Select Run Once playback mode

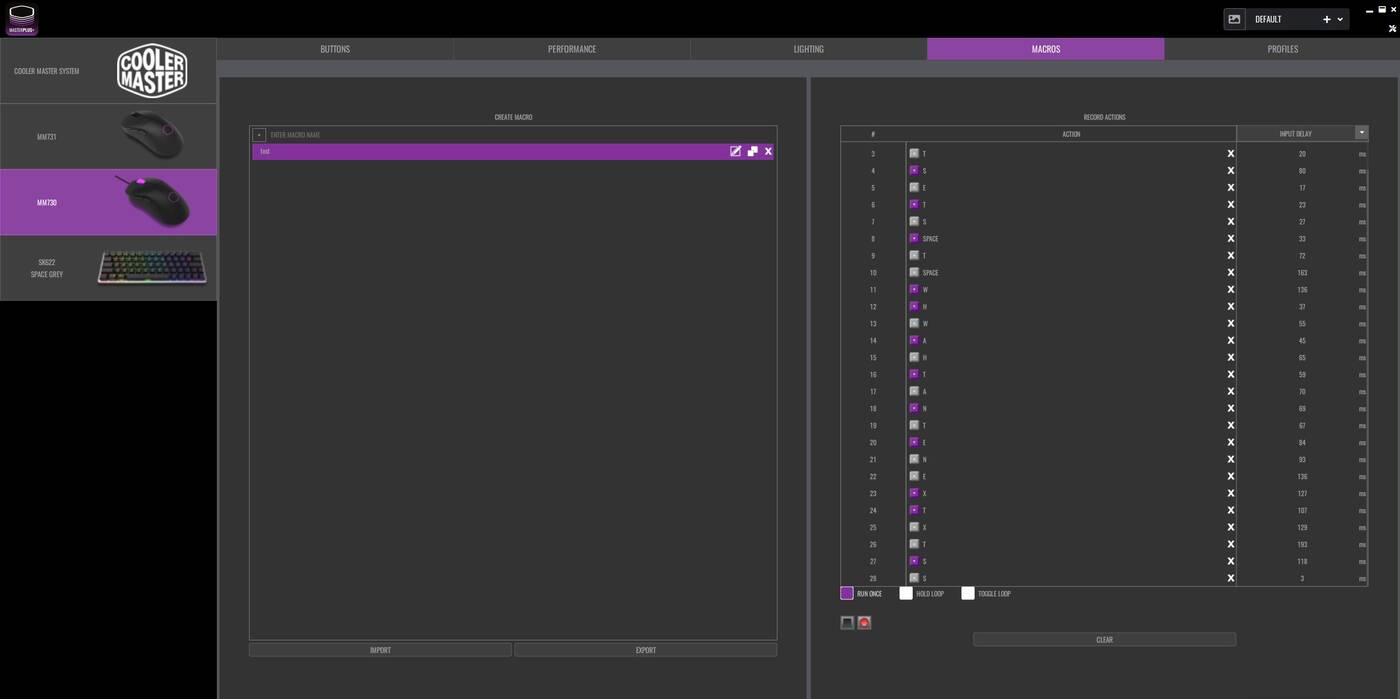(847, 593)
